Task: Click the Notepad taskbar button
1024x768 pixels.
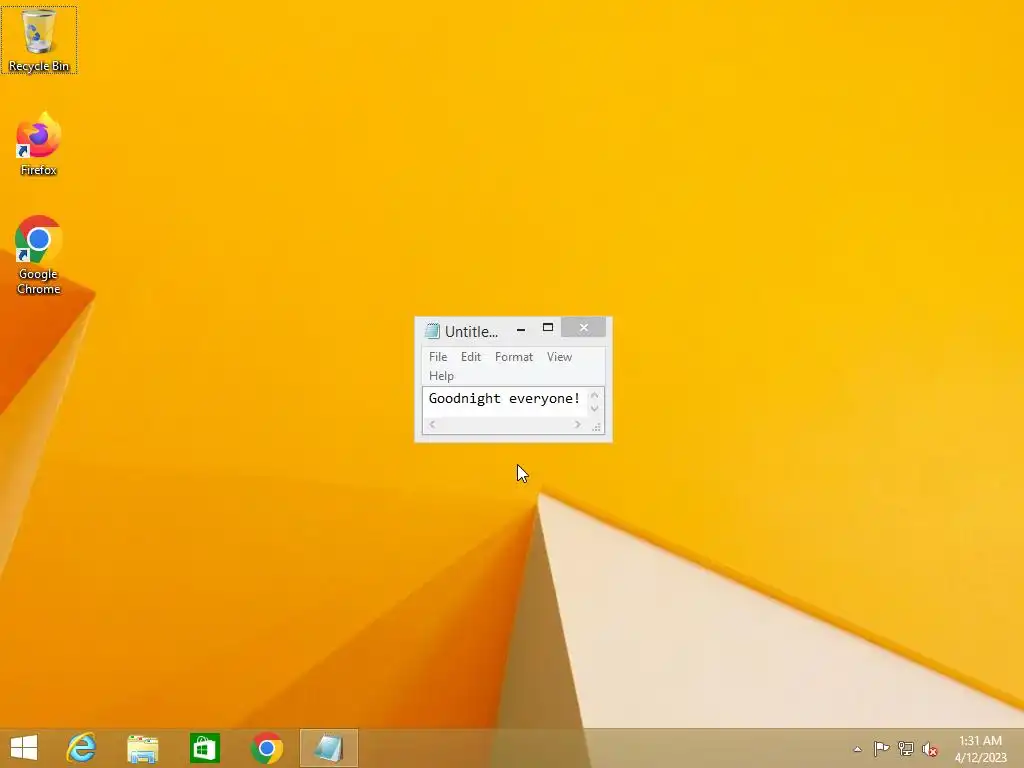Action: pyautogui.click(x=328, y=748)
